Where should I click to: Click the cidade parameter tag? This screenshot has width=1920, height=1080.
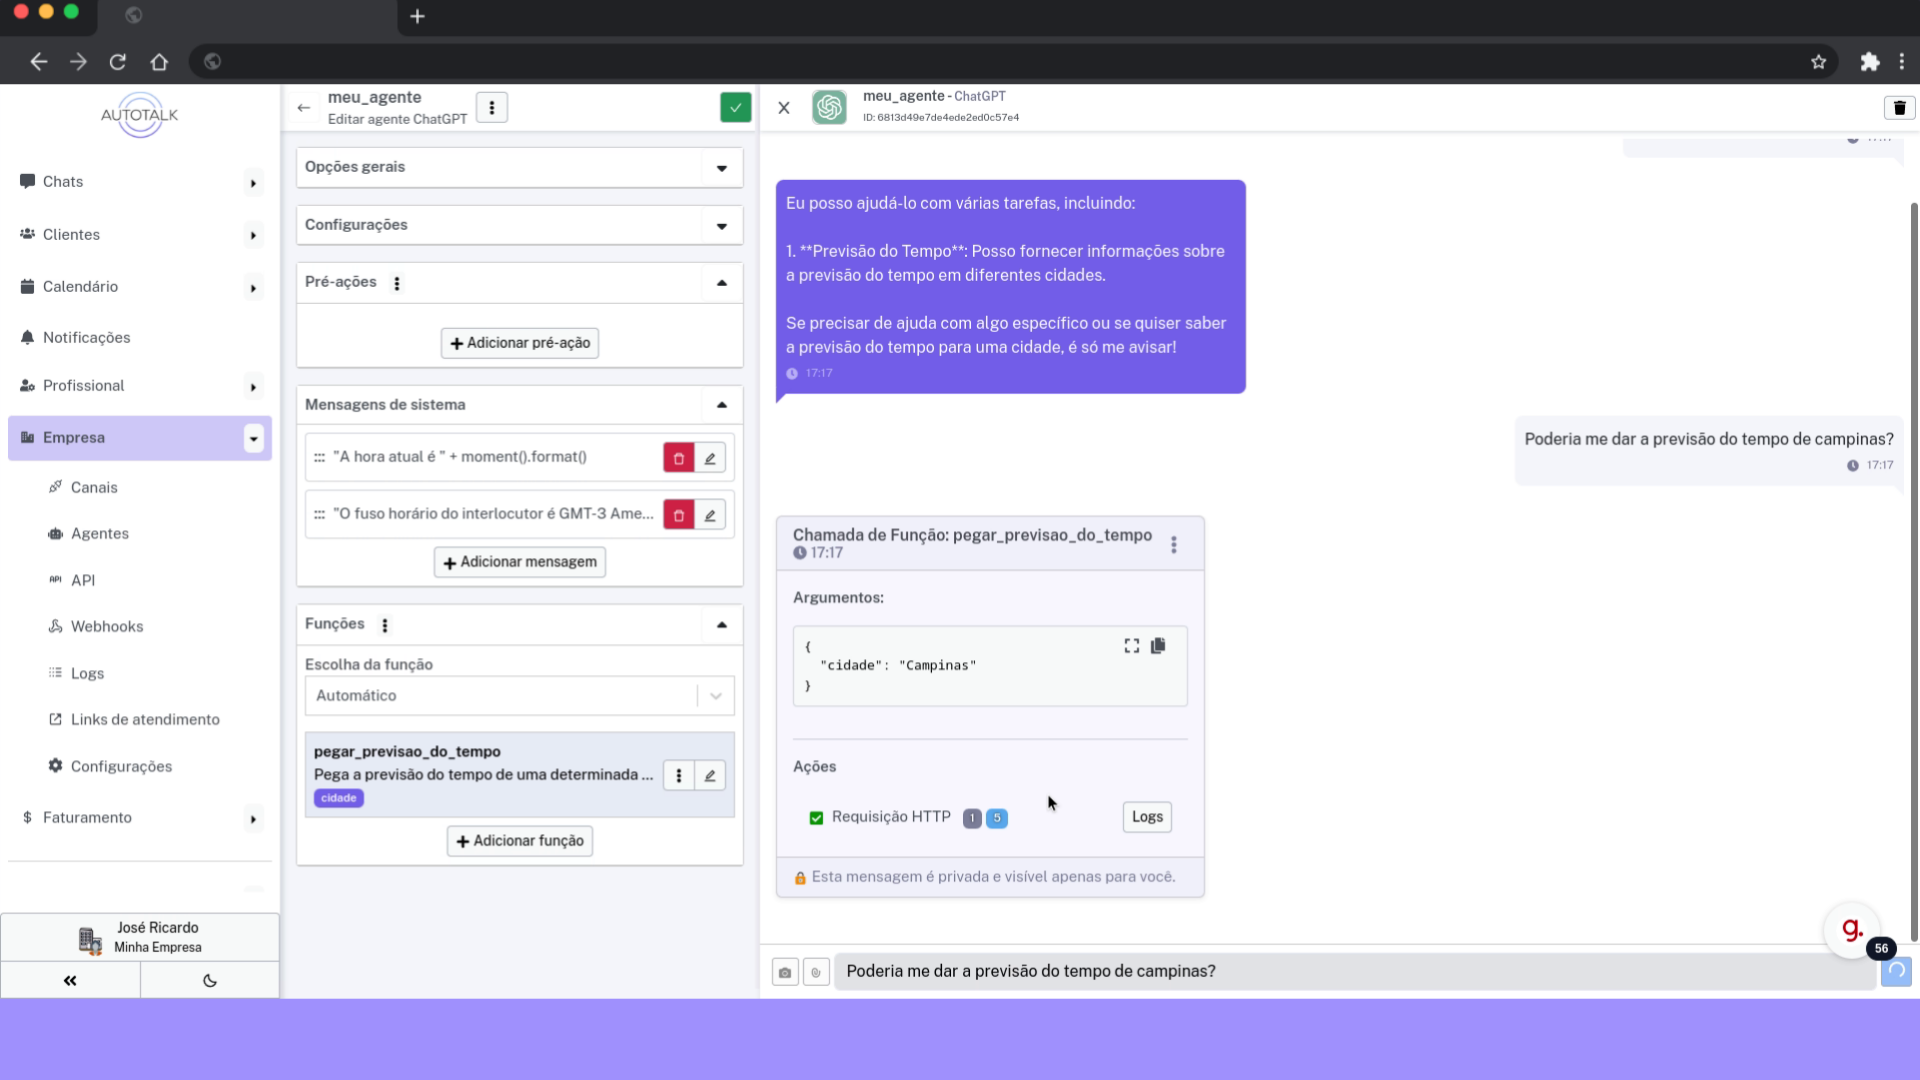pos(339,799)
